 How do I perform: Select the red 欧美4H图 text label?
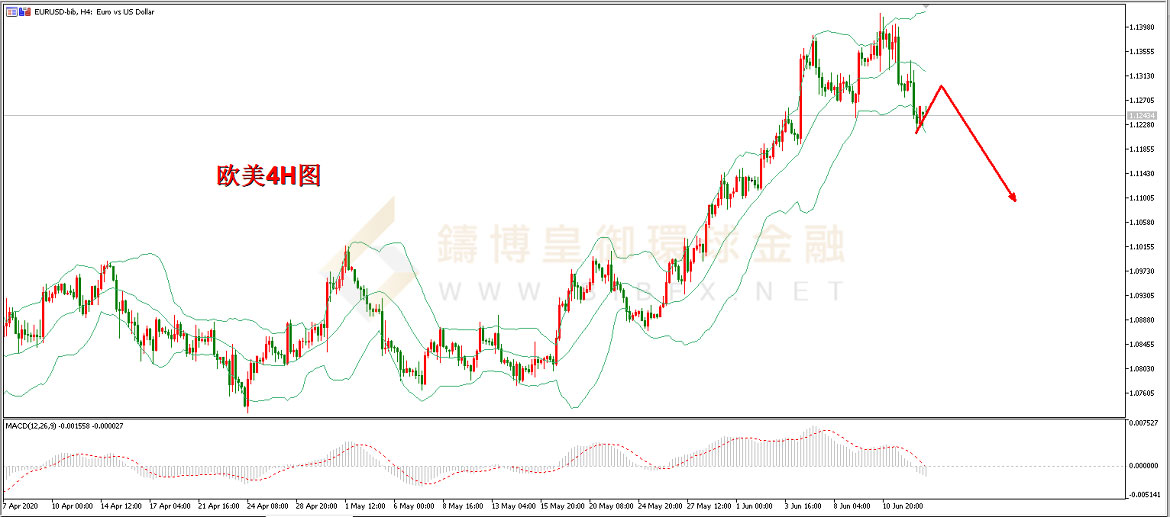tap(269, 176)
